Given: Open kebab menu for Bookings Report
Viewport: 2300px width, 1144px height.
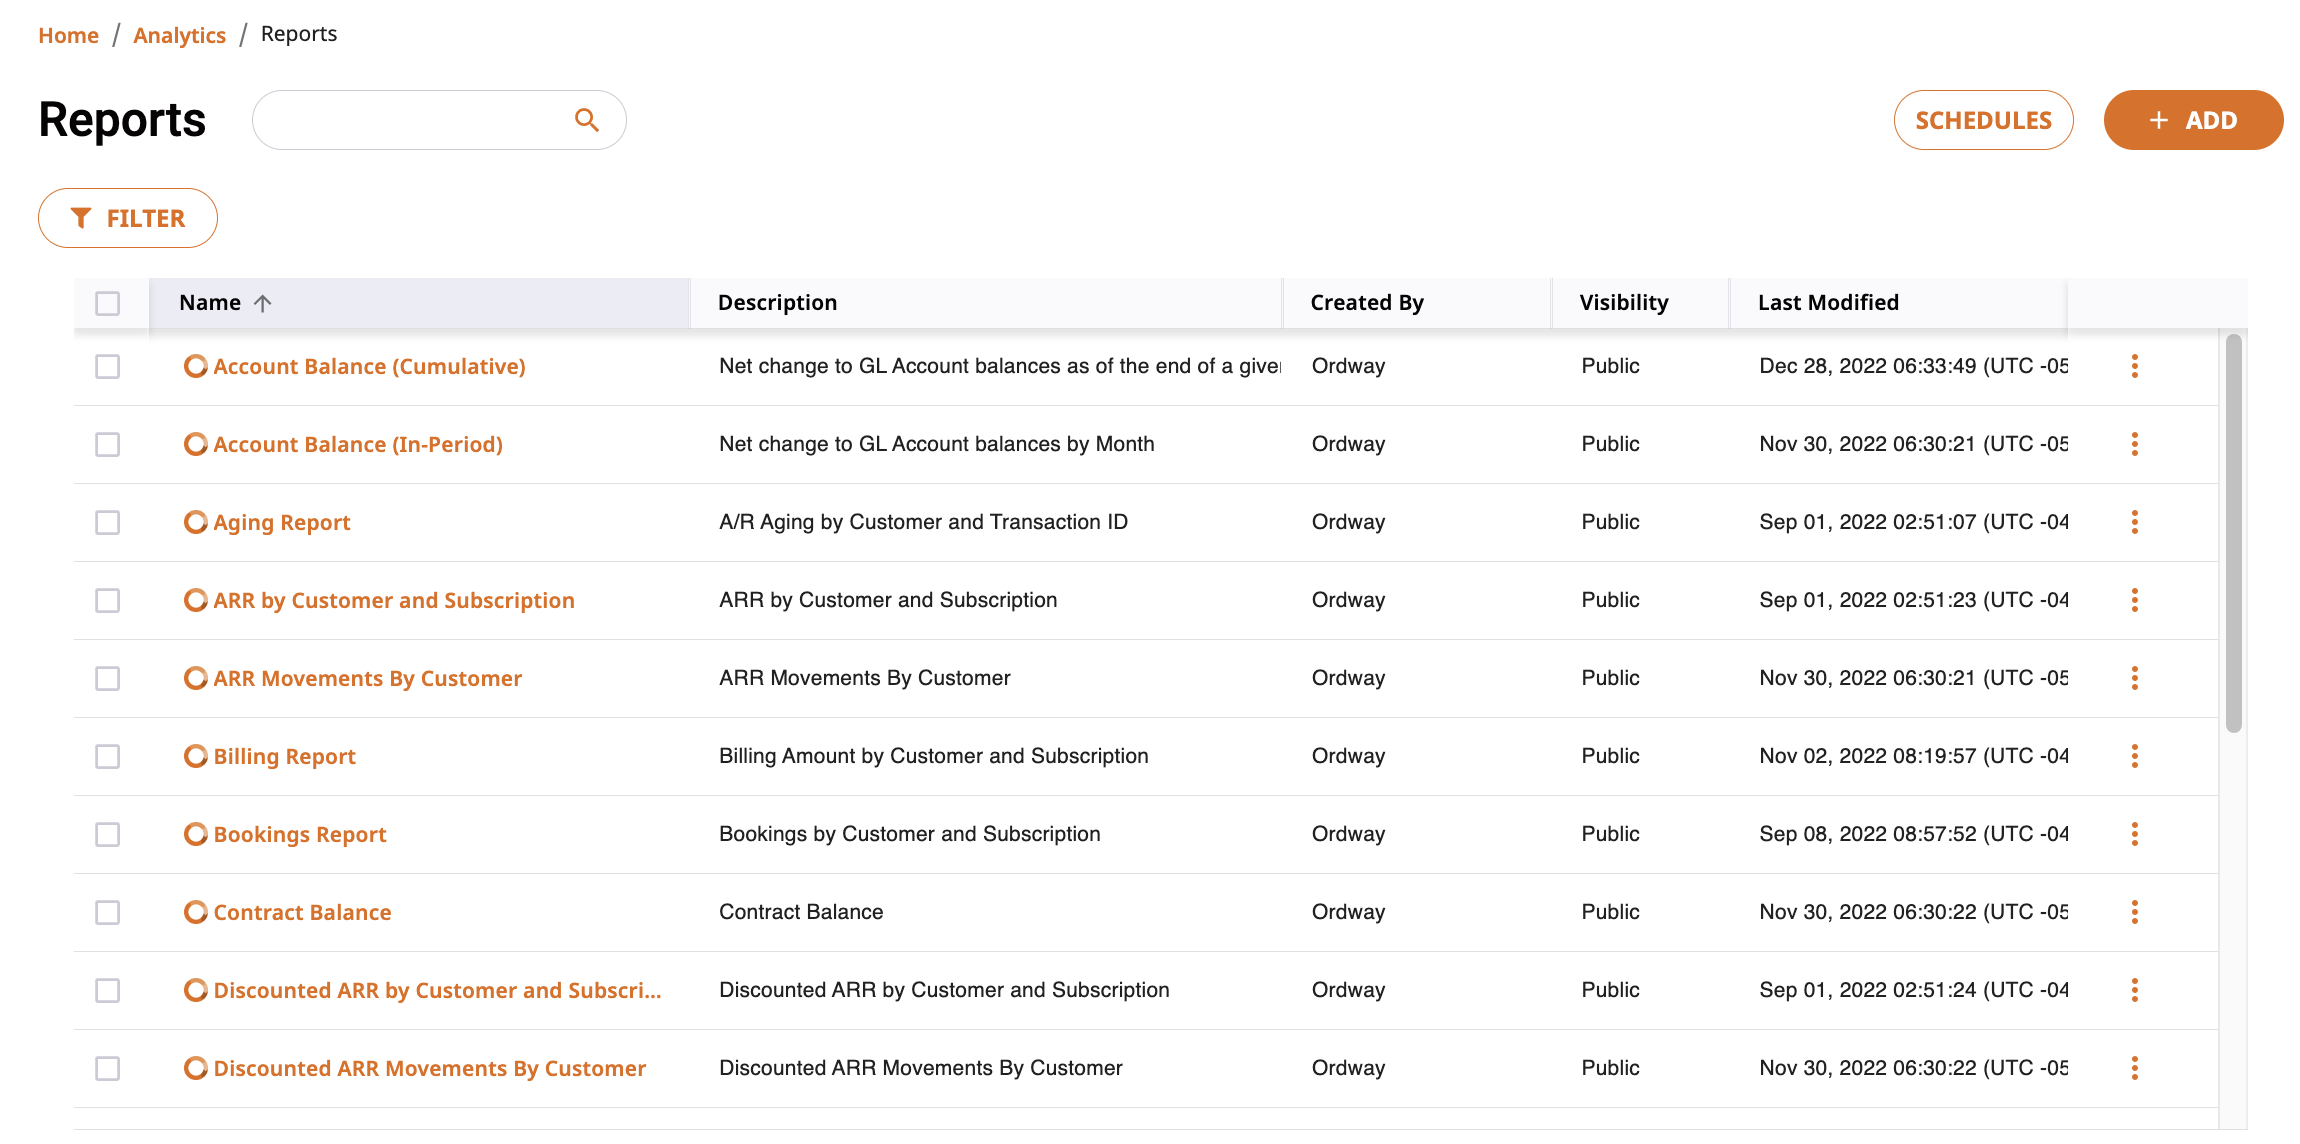Looking at the screenshot, I should click(x=2134, y=834).
